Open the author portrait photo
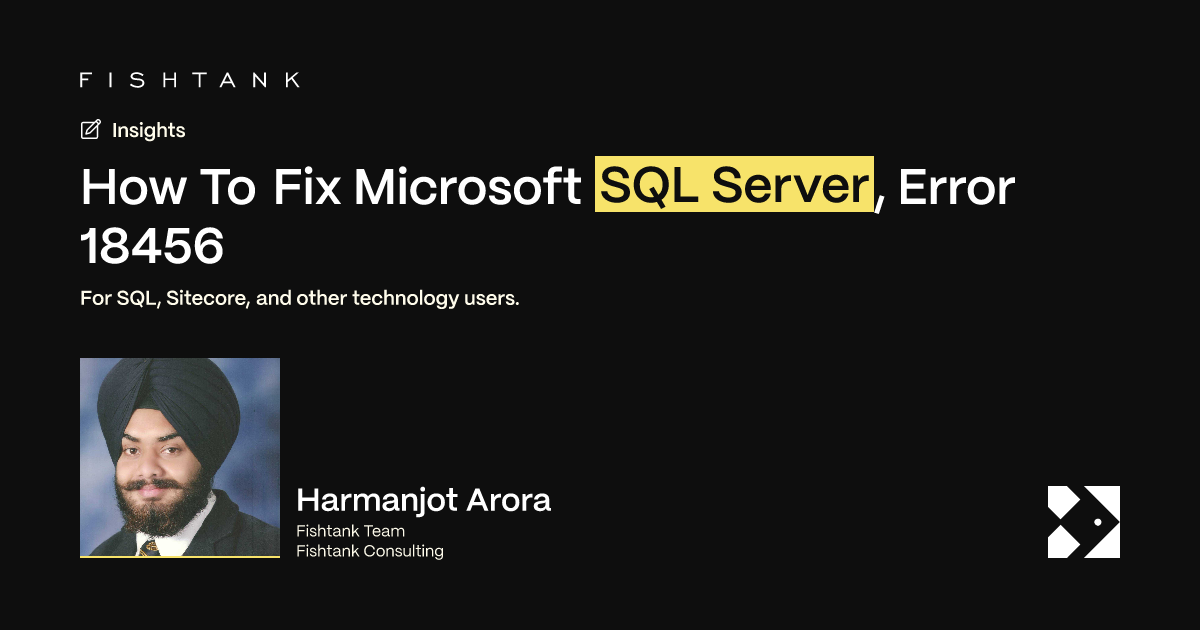The image size is (1200, 630). [x=180, y=457]
